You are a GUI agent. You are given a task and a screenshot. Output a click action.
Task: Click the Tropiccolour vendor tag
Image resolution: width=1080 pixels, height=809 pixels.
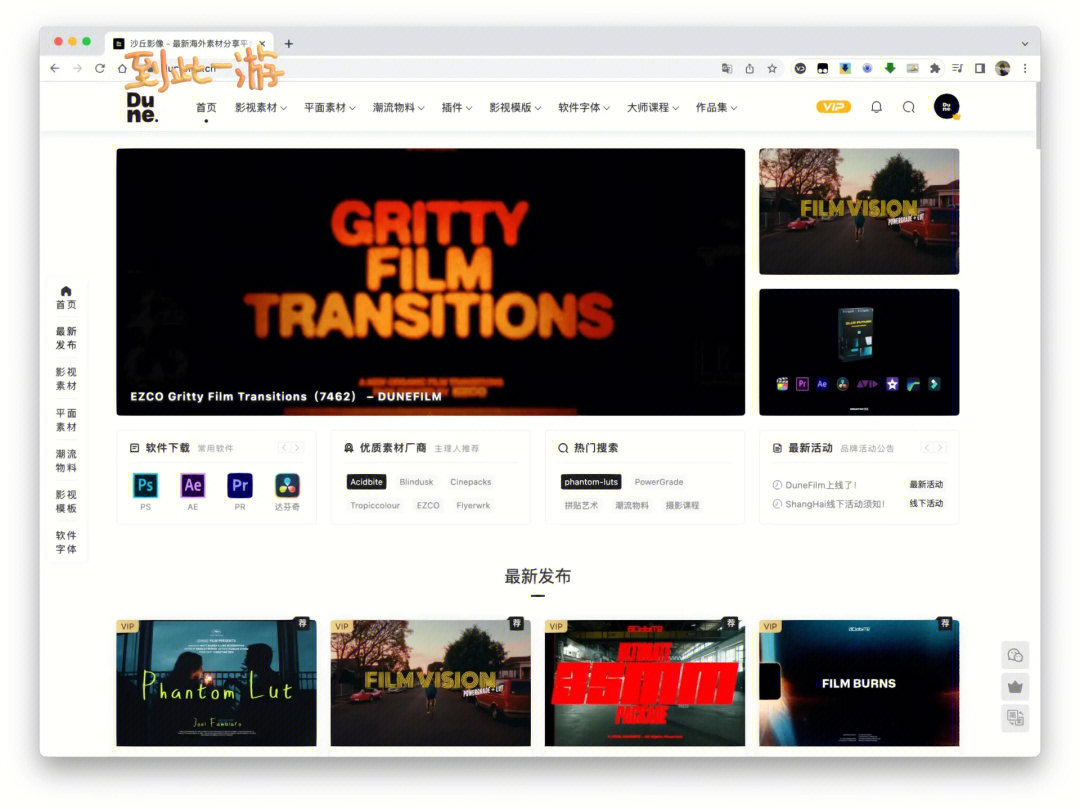click(375, 505)
